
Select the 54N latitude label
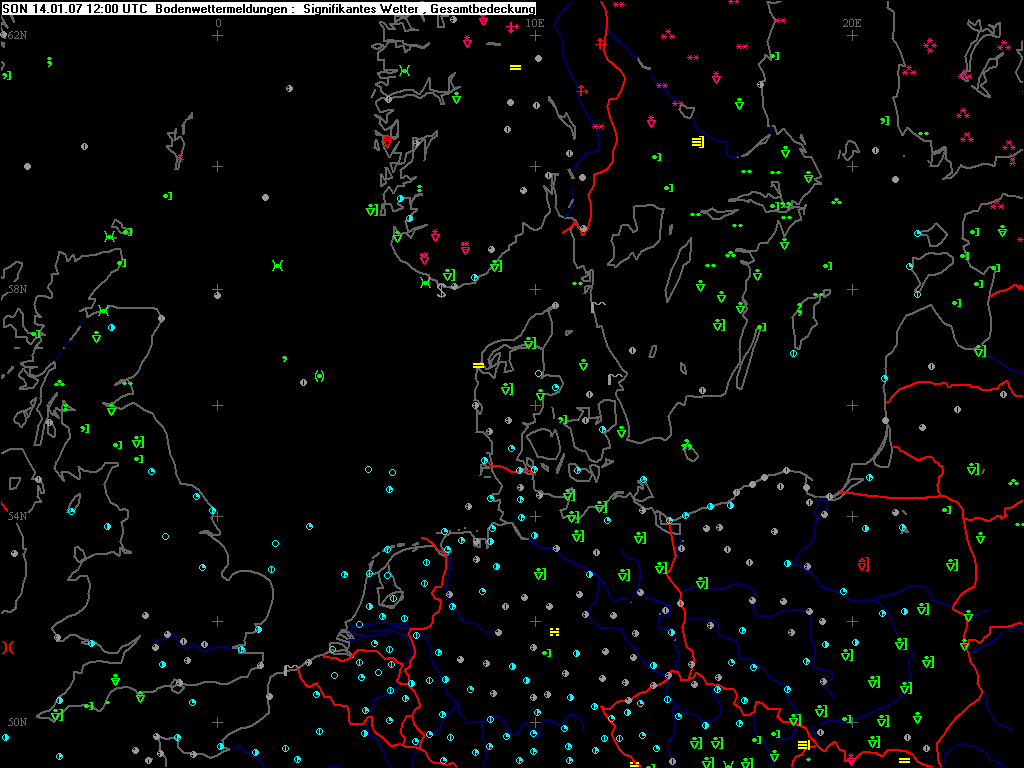15,516
